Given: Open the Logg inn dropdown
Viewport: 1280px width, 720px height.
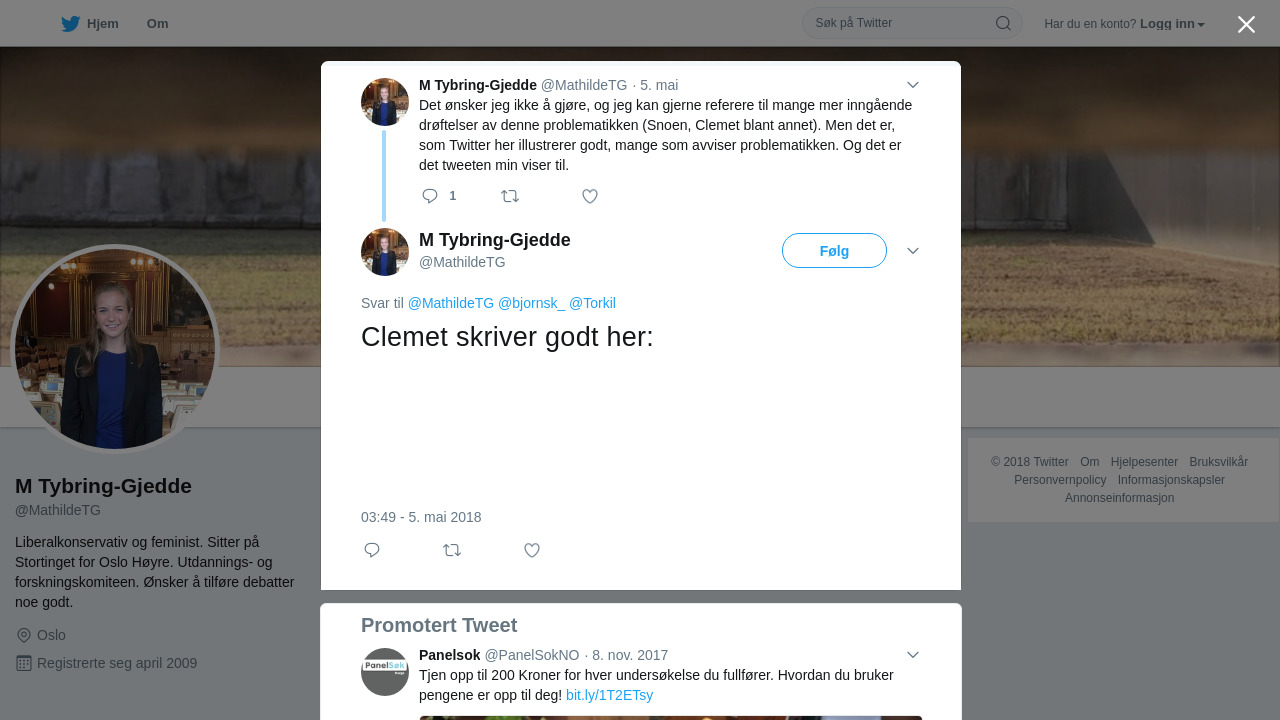Looking at the screenshot, I should pos(1172,24).
